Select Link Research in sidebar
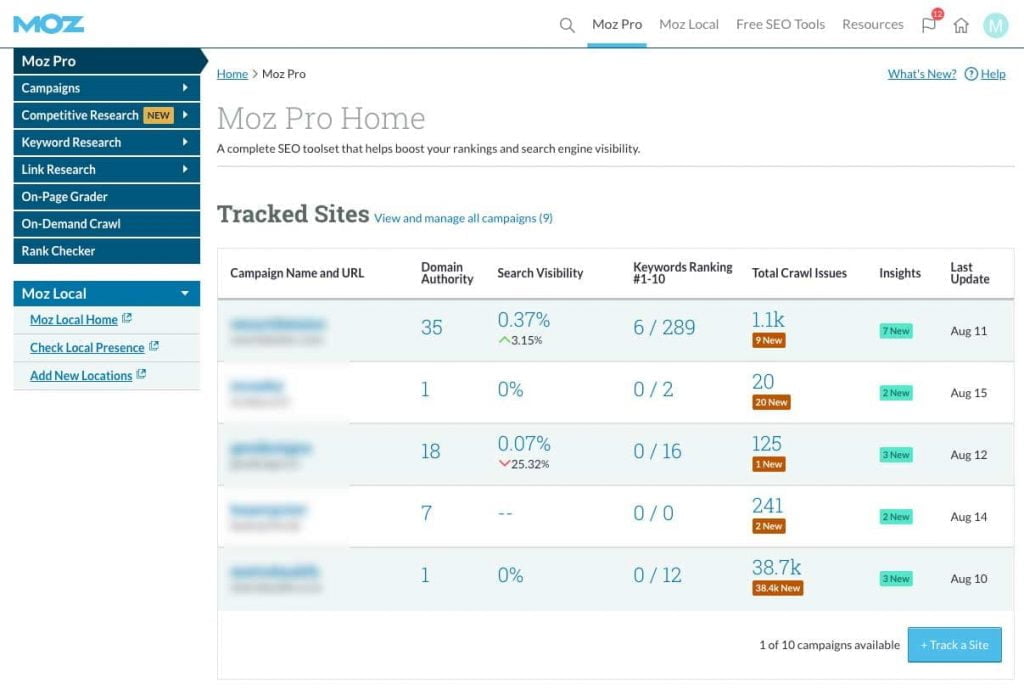Image resolution: width=1024 pixels, height=689 pixels. tap(106, 169)
